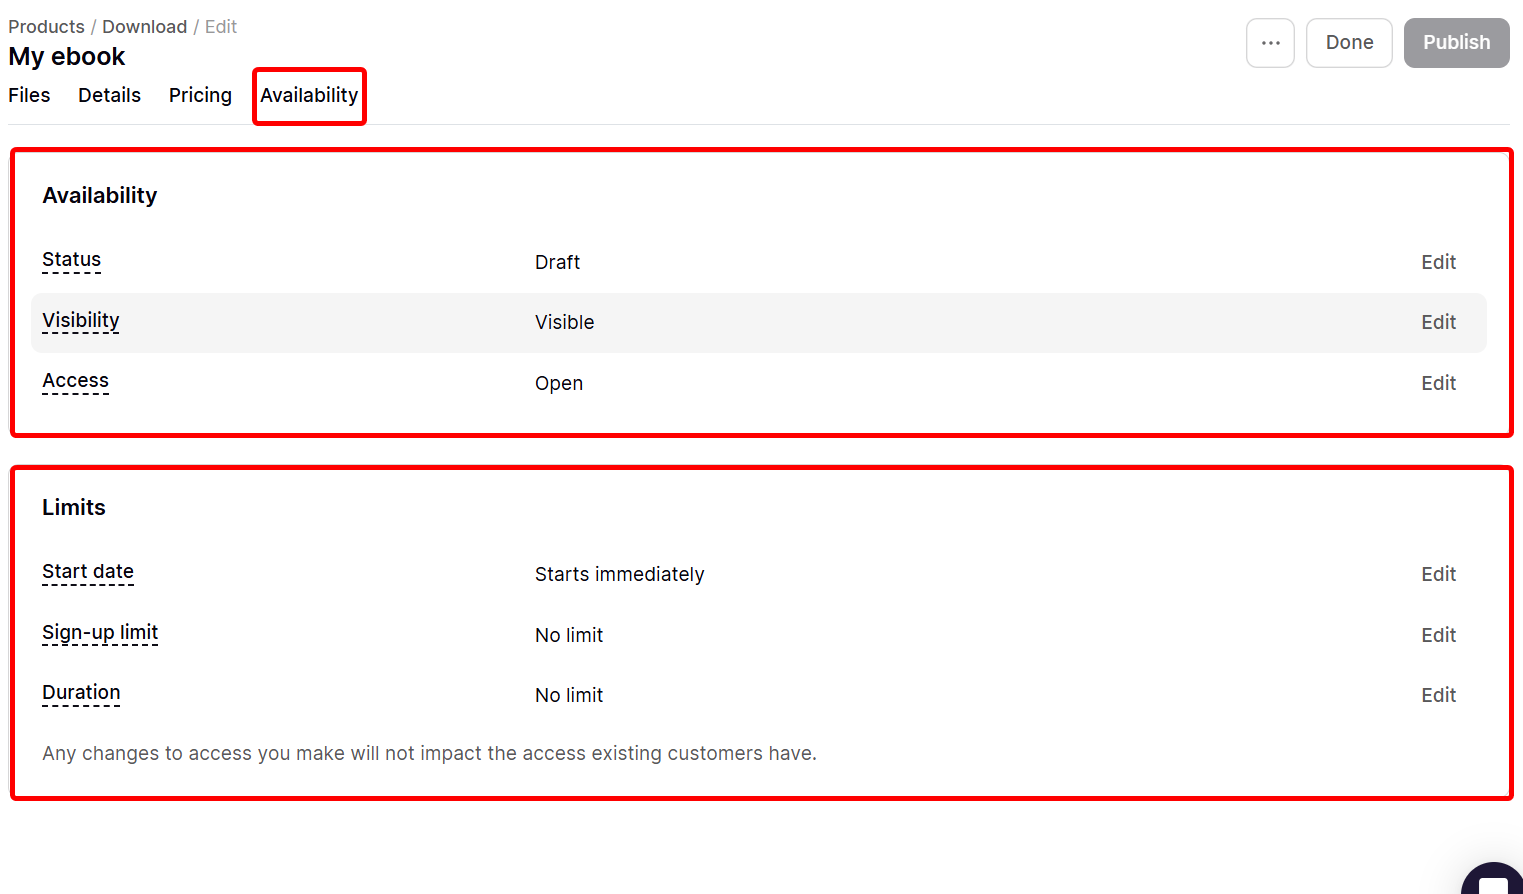Click the My ebook title

coord(67,57)
